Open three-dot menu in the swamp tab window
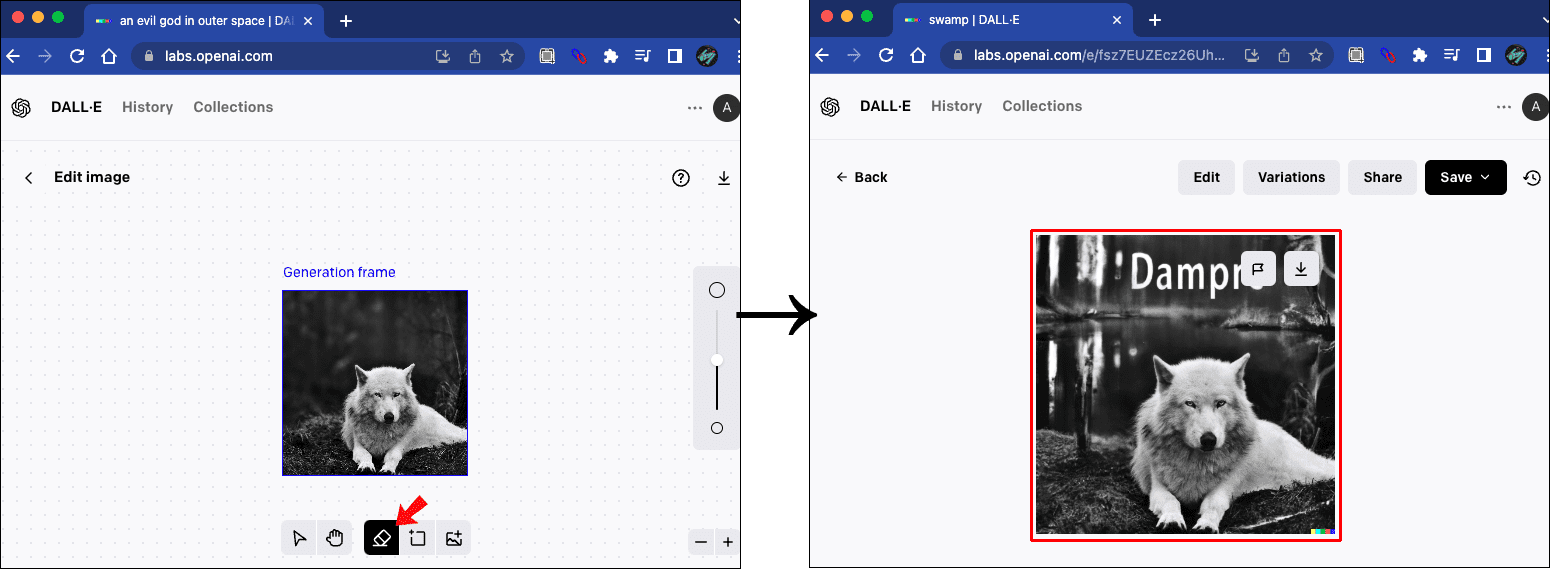Screen dimensions: 1550x569 (x=1504, y=107)
